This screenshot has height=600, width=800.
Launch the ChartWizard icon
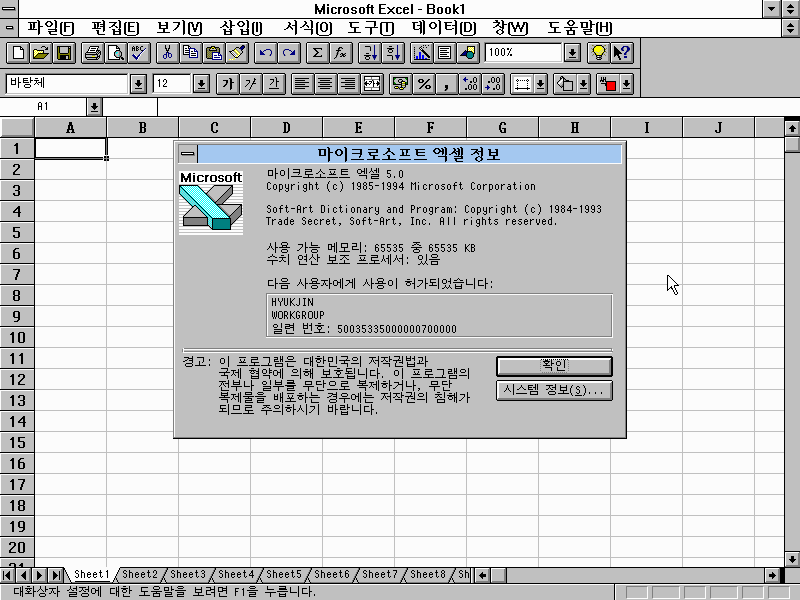click(x=421, y=53)
